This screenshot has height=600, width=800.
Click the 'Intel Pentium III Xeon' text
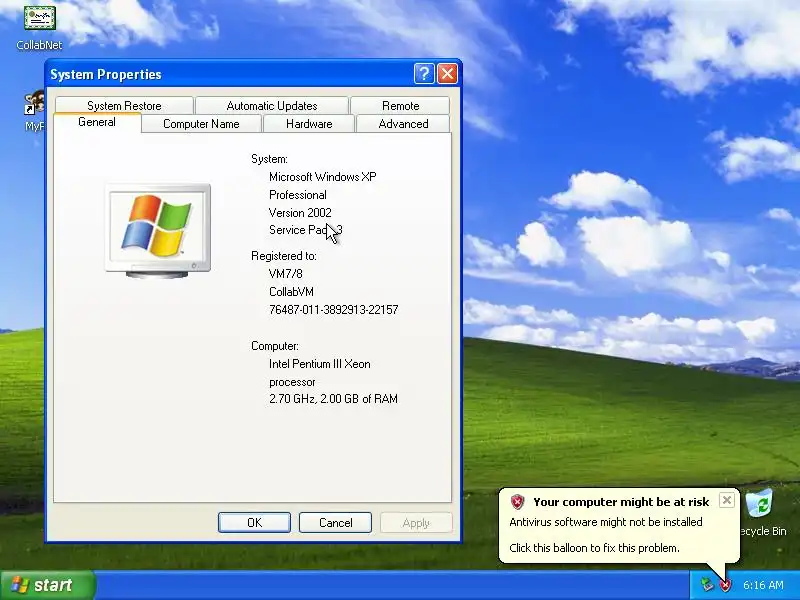319,364
